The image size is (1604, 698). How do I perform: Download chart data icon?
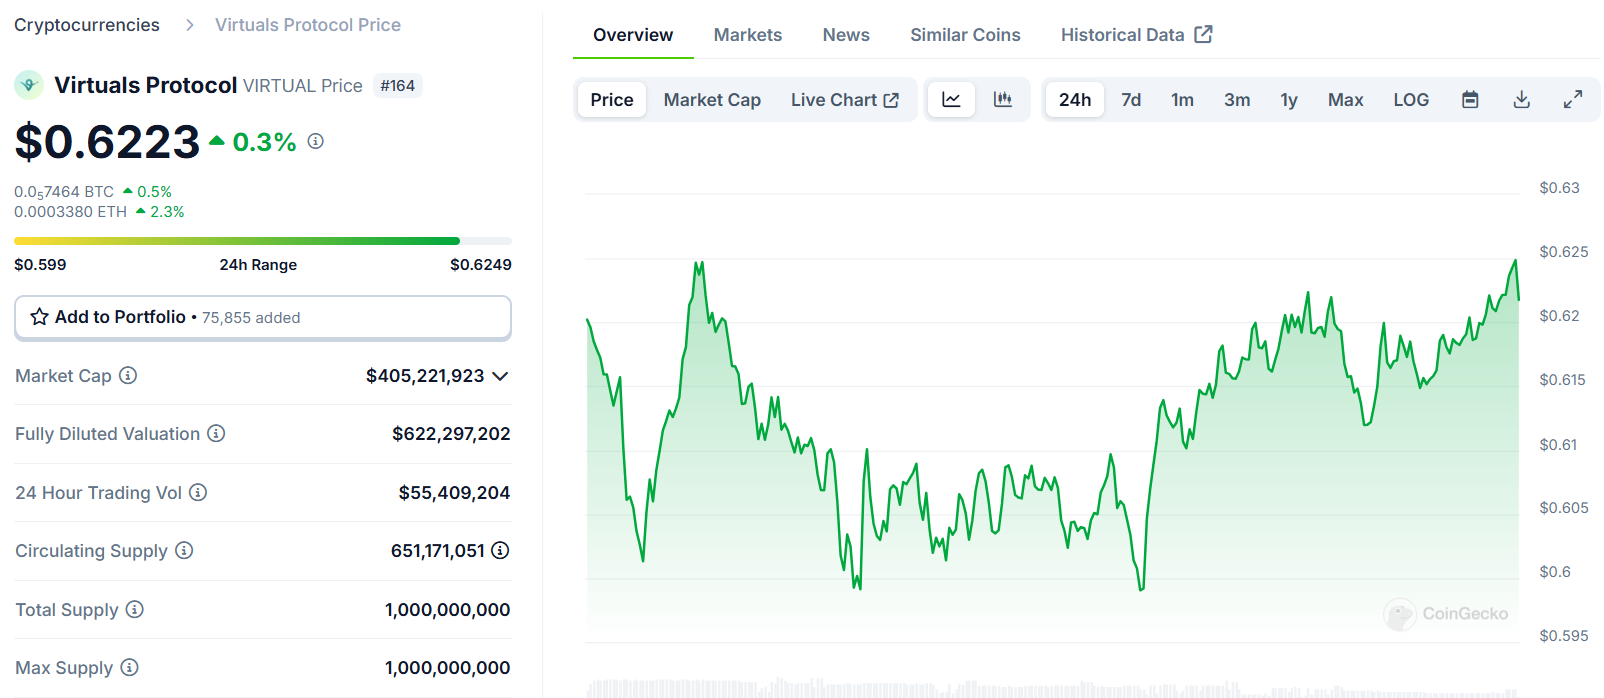tap(1521, 100)
